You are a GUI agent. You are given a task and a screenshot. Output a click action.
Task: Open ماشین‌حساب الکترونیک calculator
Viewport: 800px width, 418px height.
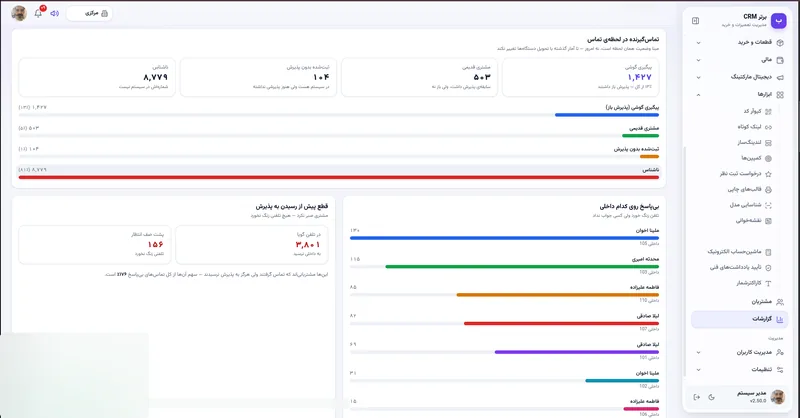click(x=739, y=252)
